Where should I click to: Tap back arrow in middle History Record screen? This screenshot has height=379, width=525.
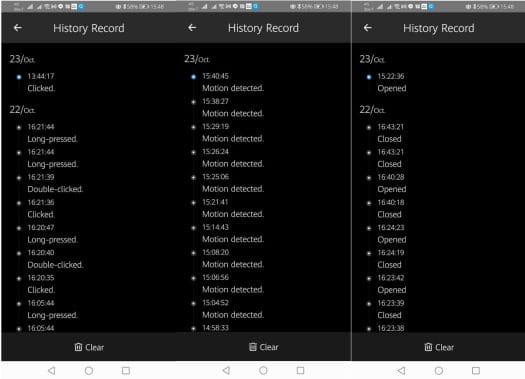[x=192, y=28]
